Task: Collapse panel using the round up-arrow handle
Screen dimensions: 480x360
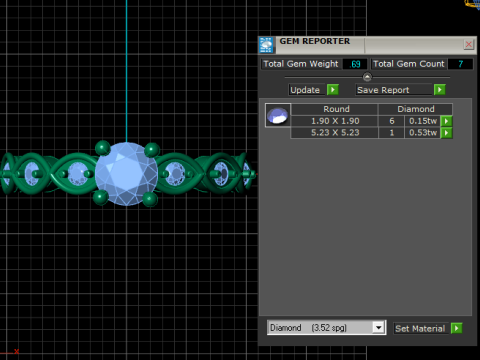Action: click(x=367, y=77)
